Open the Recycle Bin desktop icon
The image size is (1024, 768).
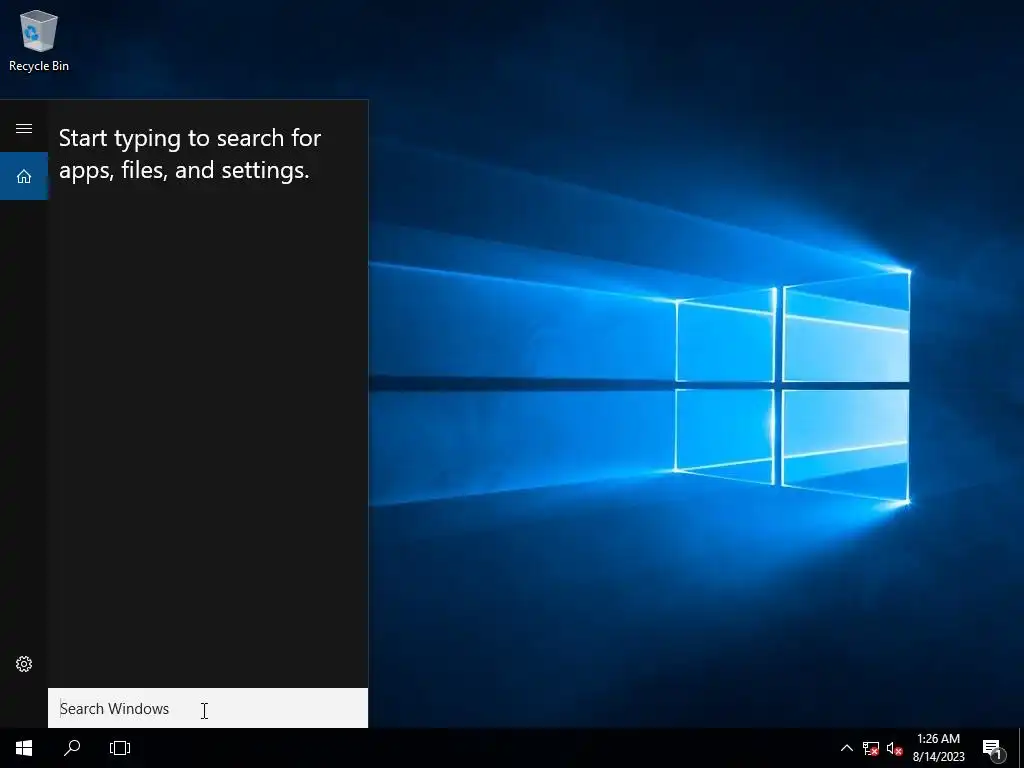pyautogui.click(x=39, y=40)
